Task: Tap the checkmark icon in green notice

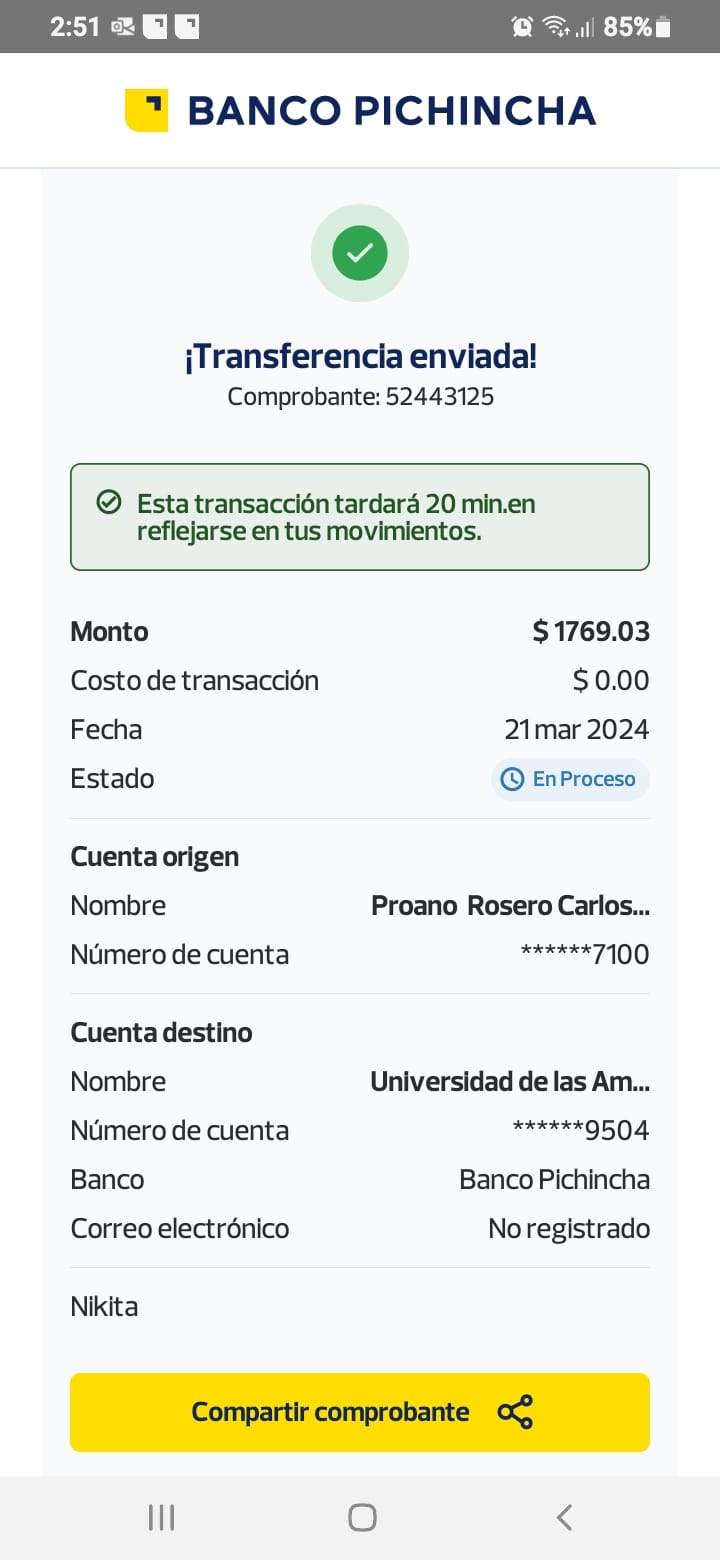Action: (x=109, y=503)
